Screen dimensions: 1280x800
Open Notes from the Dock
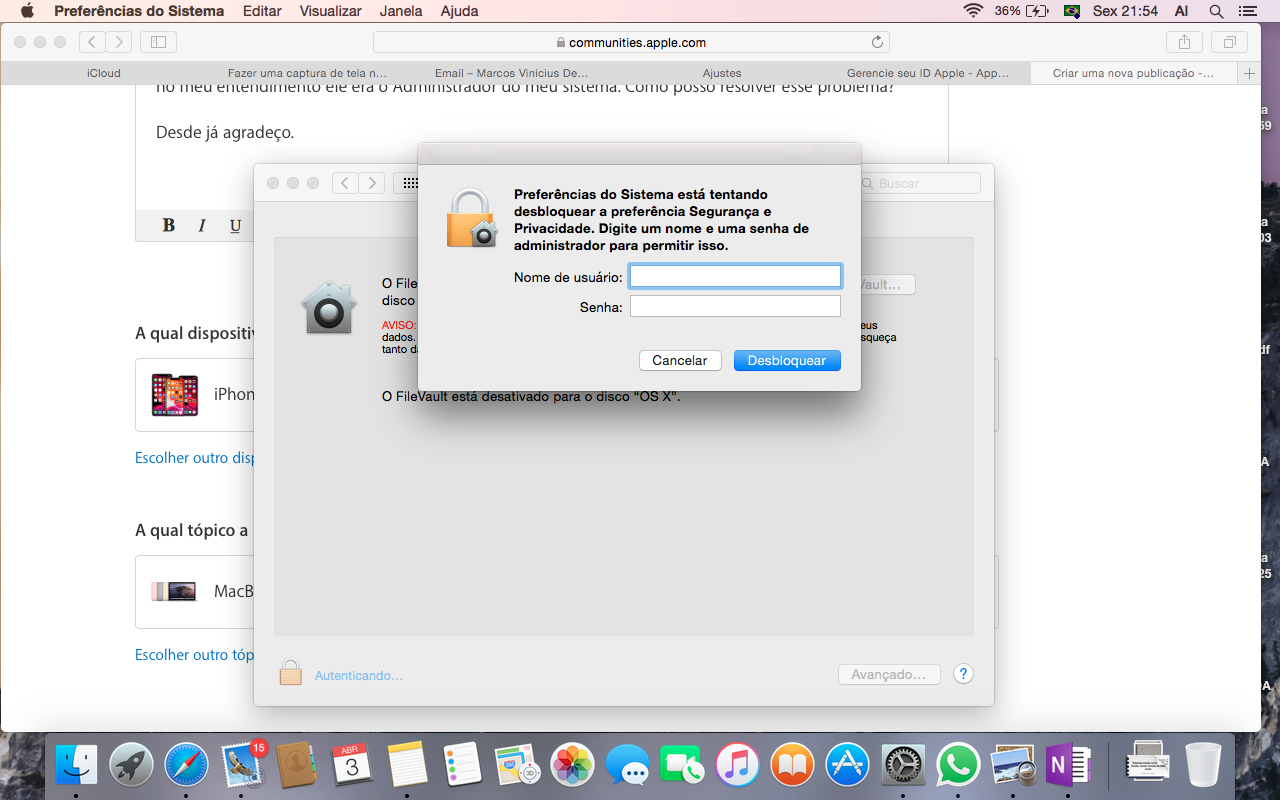(407, 766)
